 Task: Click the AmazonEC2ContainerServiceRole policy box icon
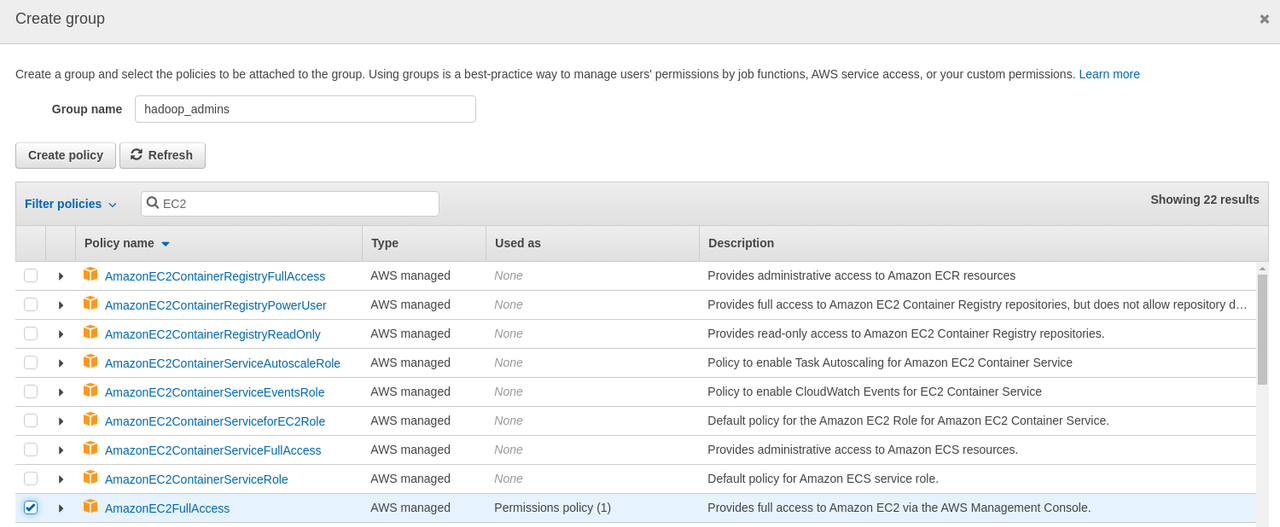(90, 477)
